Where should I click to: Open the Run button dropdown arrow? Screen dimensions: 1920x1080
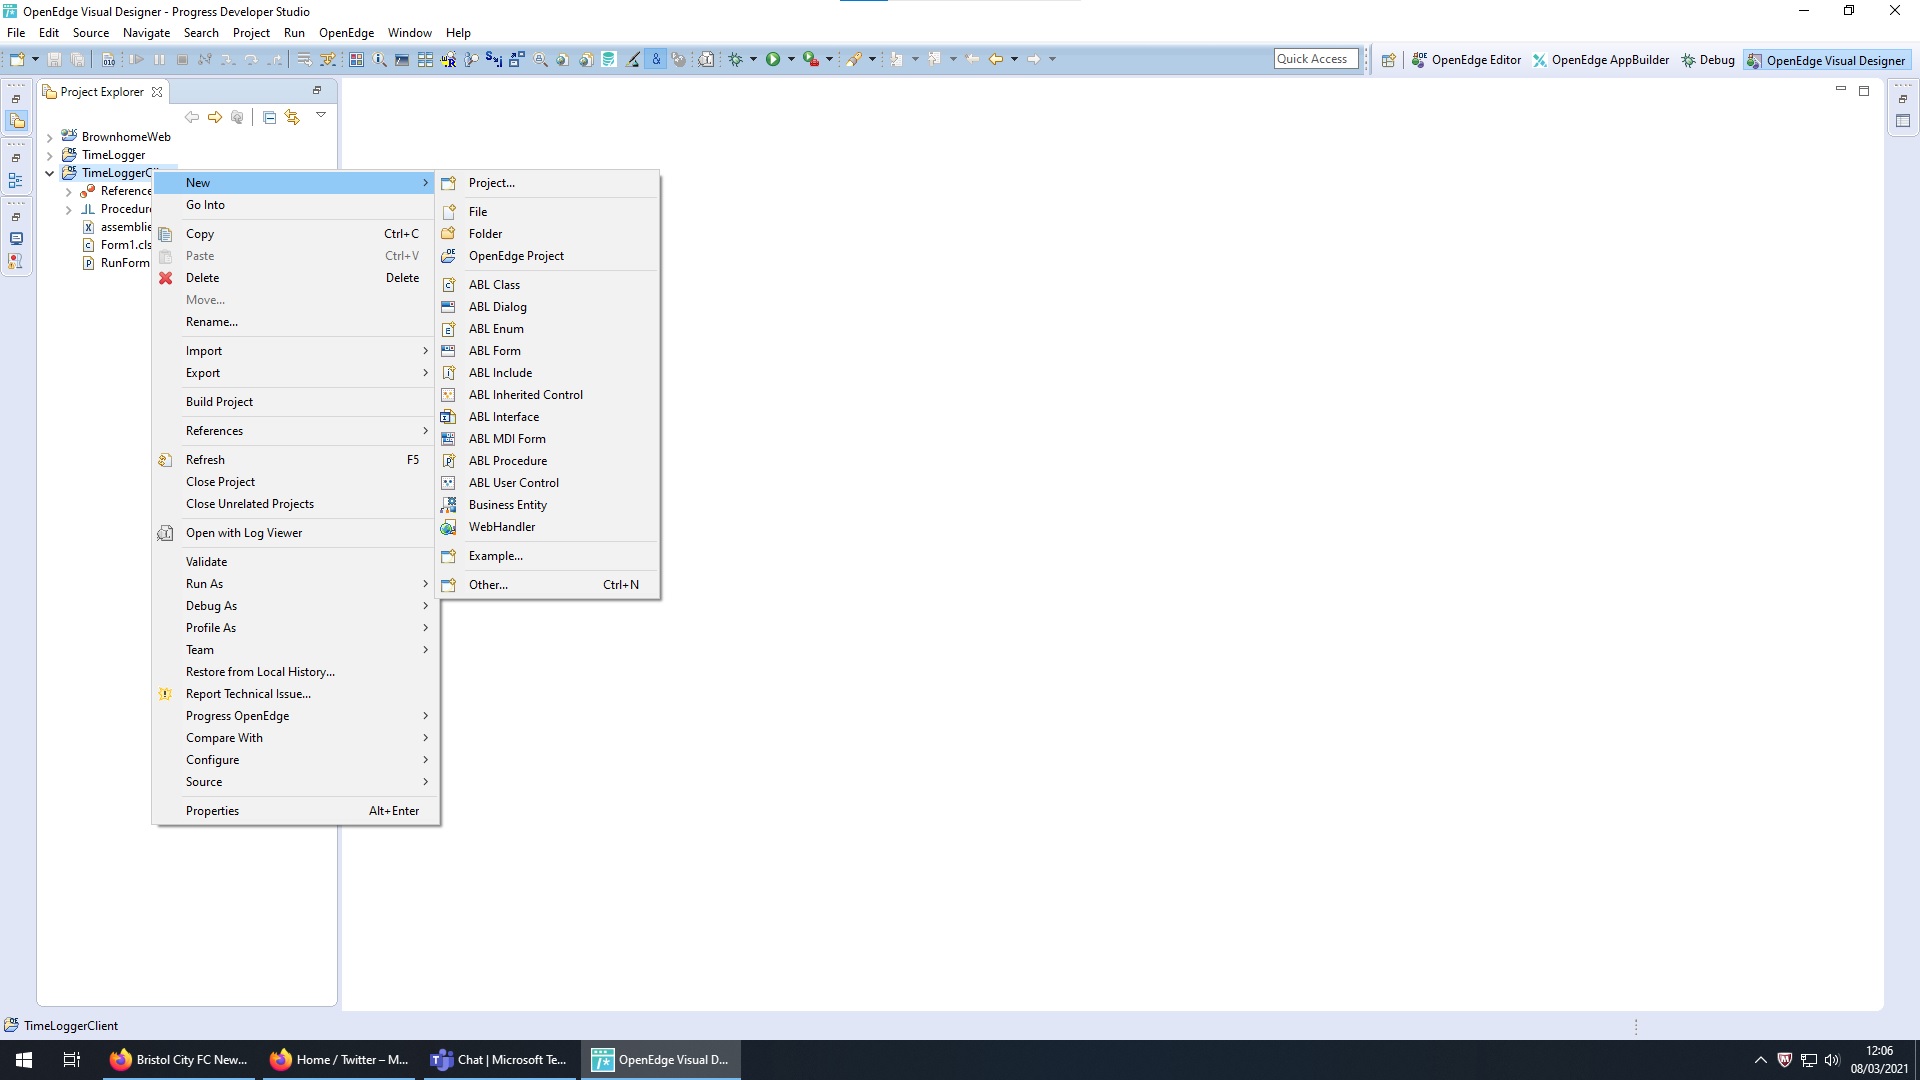[x=792, y=59]
